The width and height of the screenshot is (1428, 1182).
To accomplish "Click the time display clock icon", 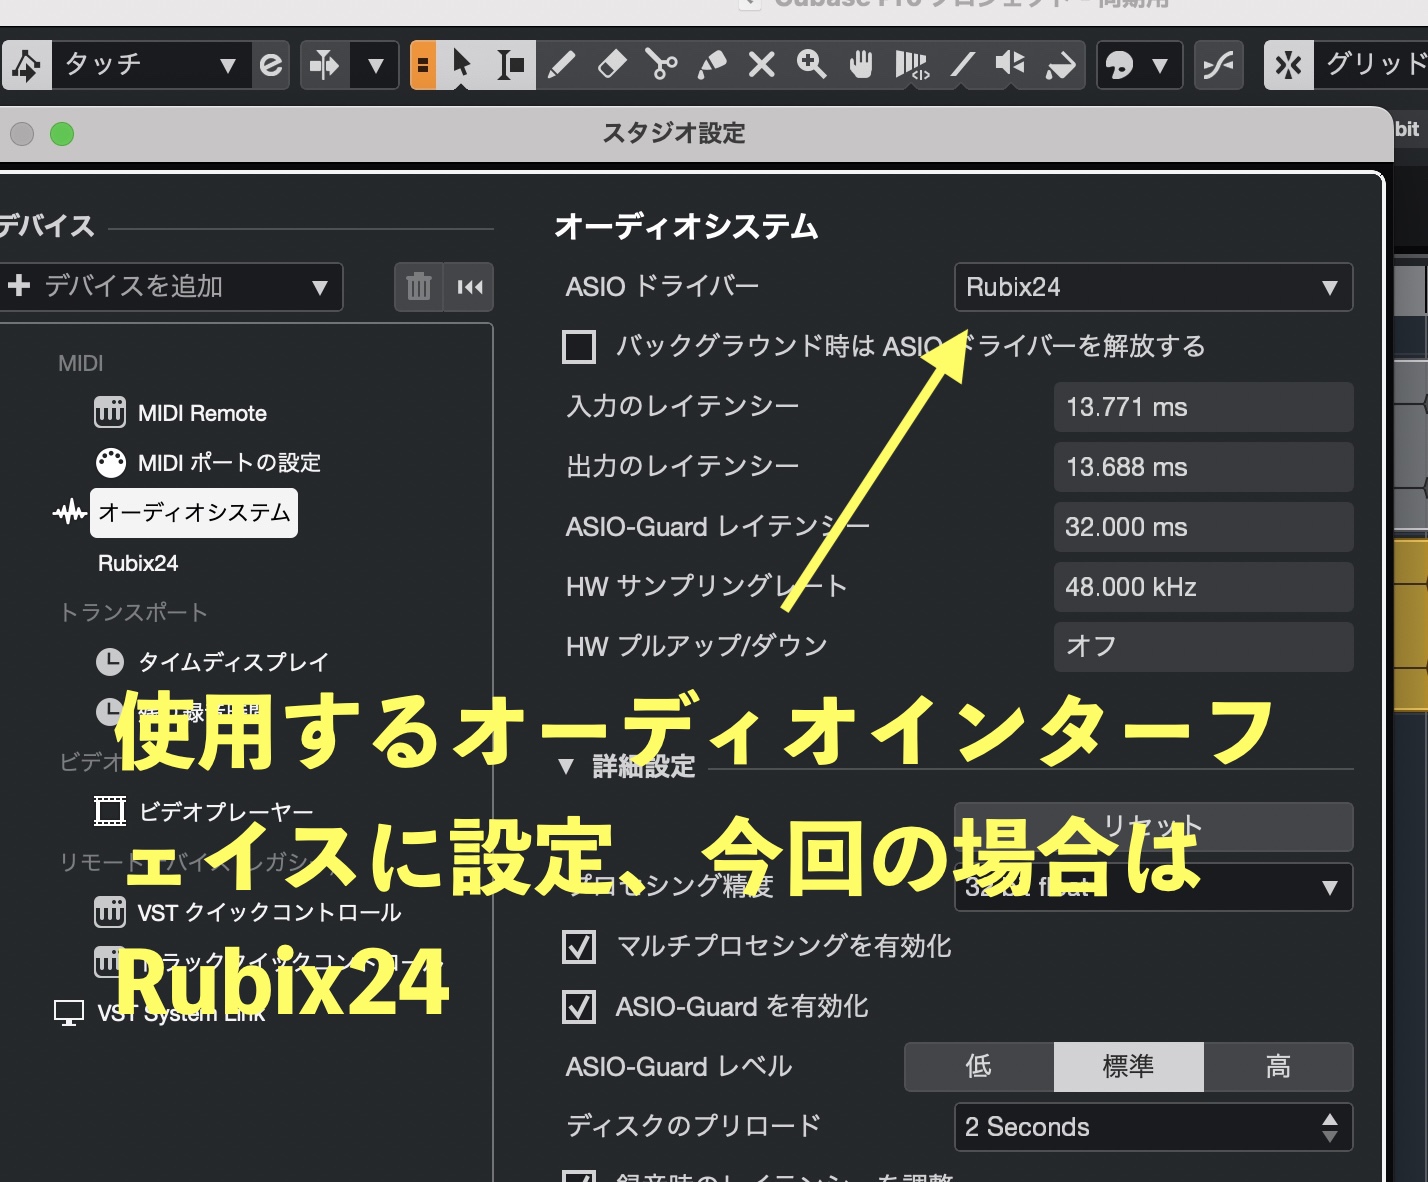I will click(110, 662).
